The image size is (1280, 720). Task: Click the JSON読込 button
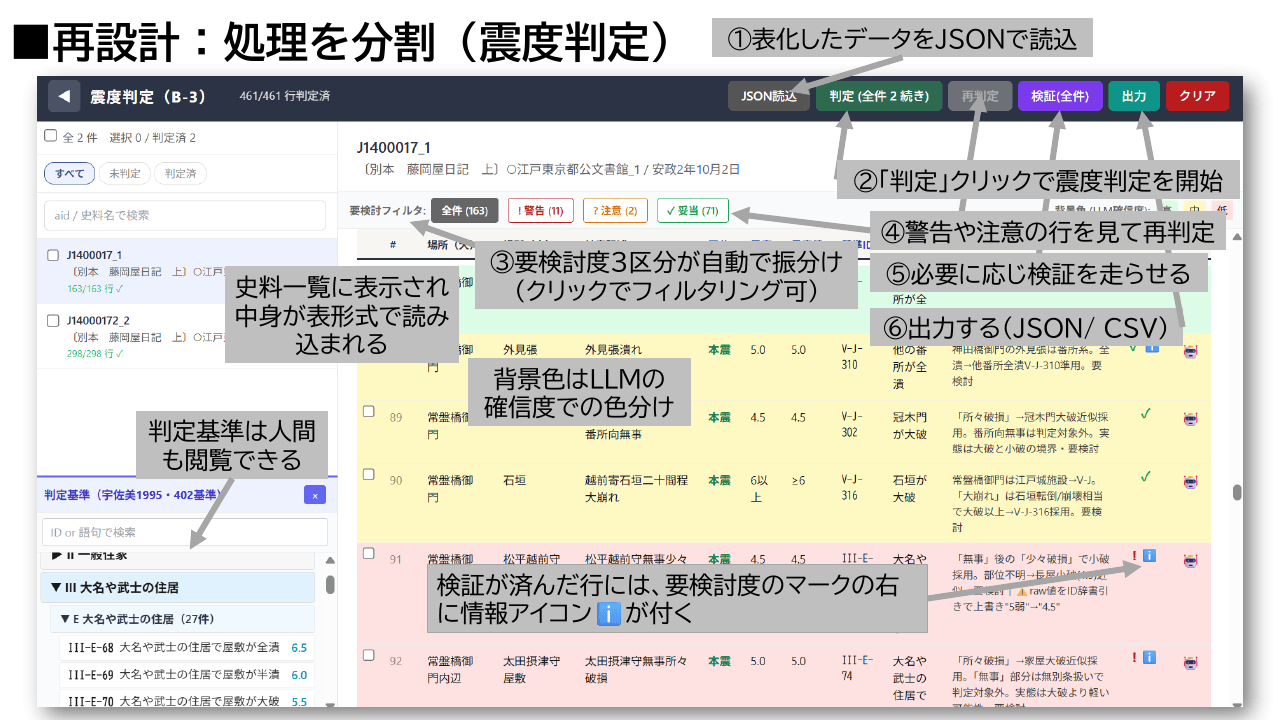[x=769, y=96]
